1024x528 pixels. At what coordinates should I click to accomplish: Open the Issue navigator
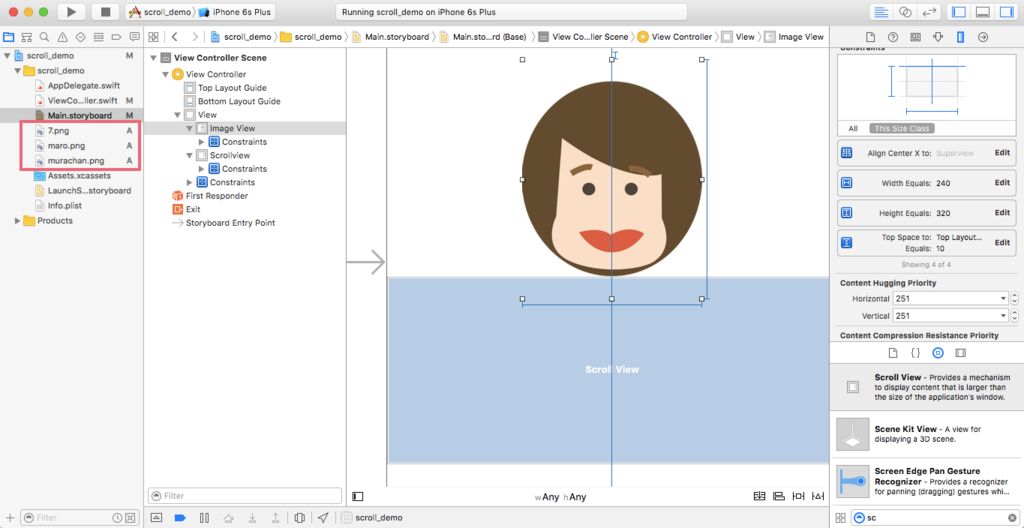tap(63, 37)
